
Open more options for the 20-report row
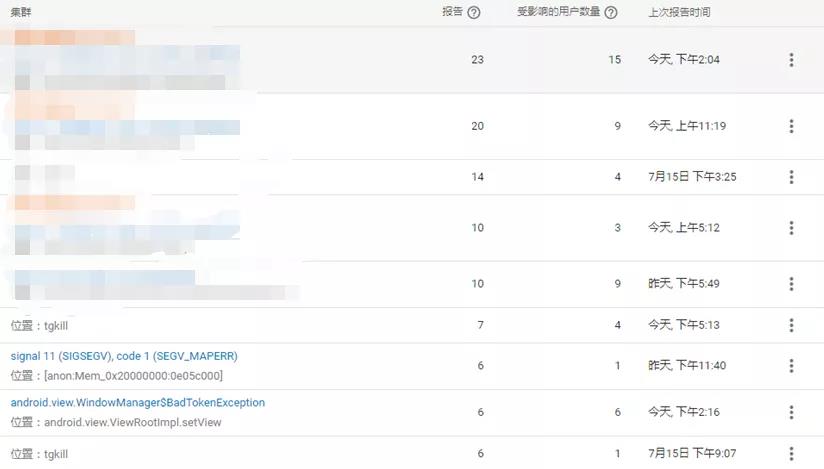791,126
